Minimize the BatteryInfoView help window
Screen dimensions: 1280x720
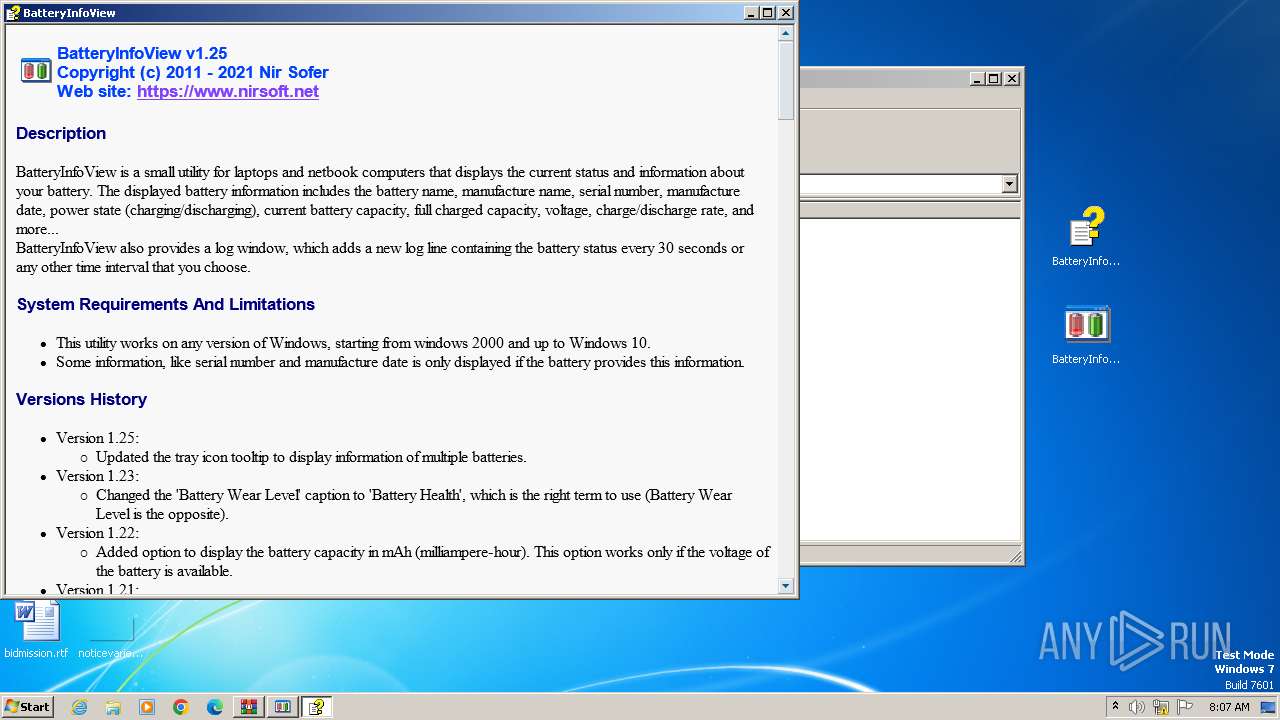[751, 13]
